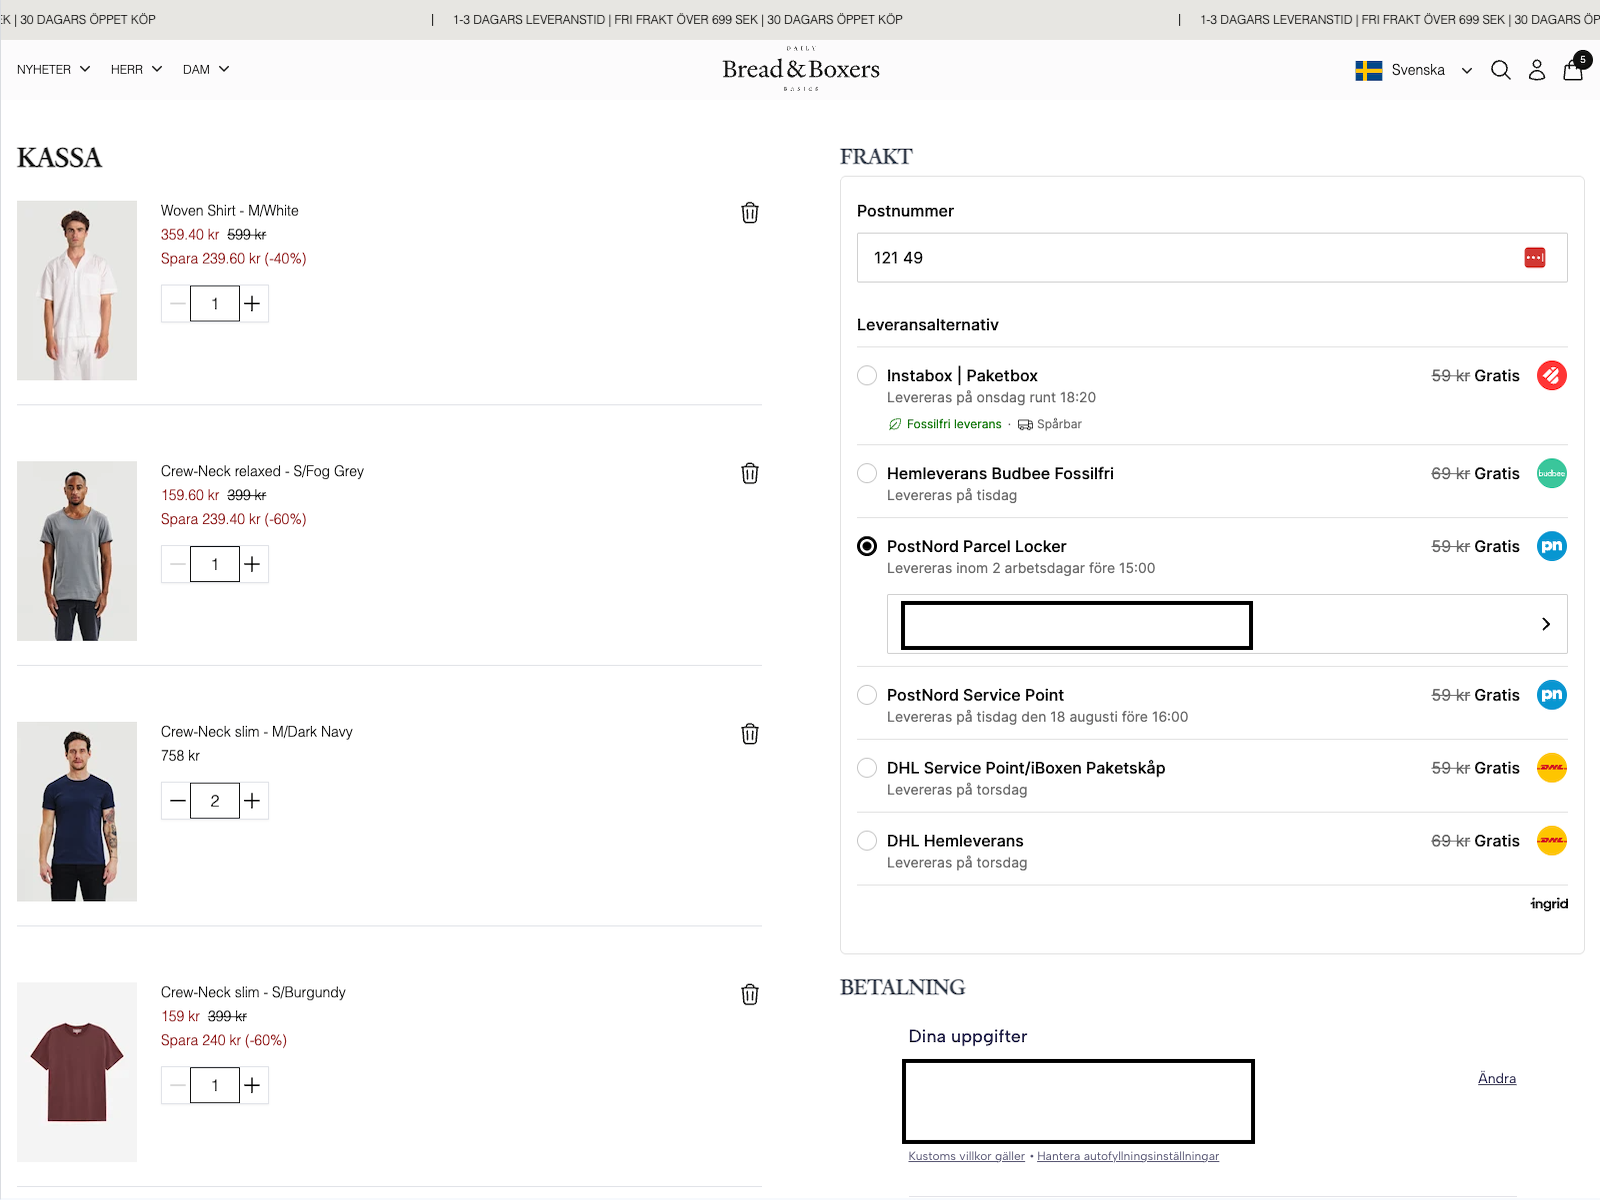Open Woven Shirt white product thumbnail
Viewport: 1600px width, 1200px height.
point(77,290)
